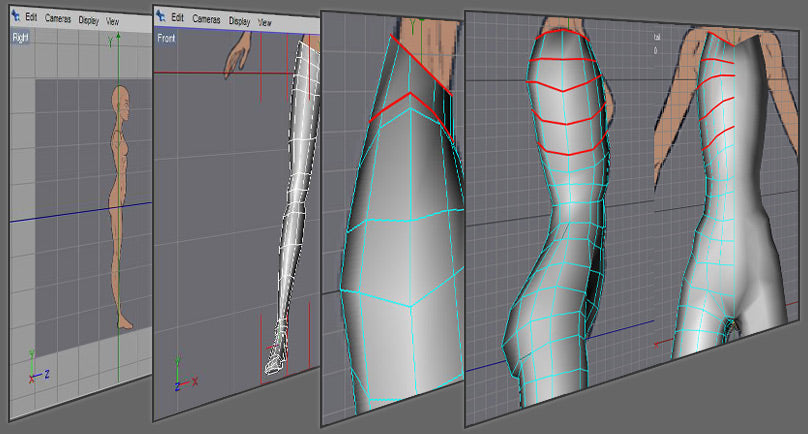This screenshot has height=434, width=808.
Task: Open the Display menu in the Front viewport
Action: tap(239, 21)
